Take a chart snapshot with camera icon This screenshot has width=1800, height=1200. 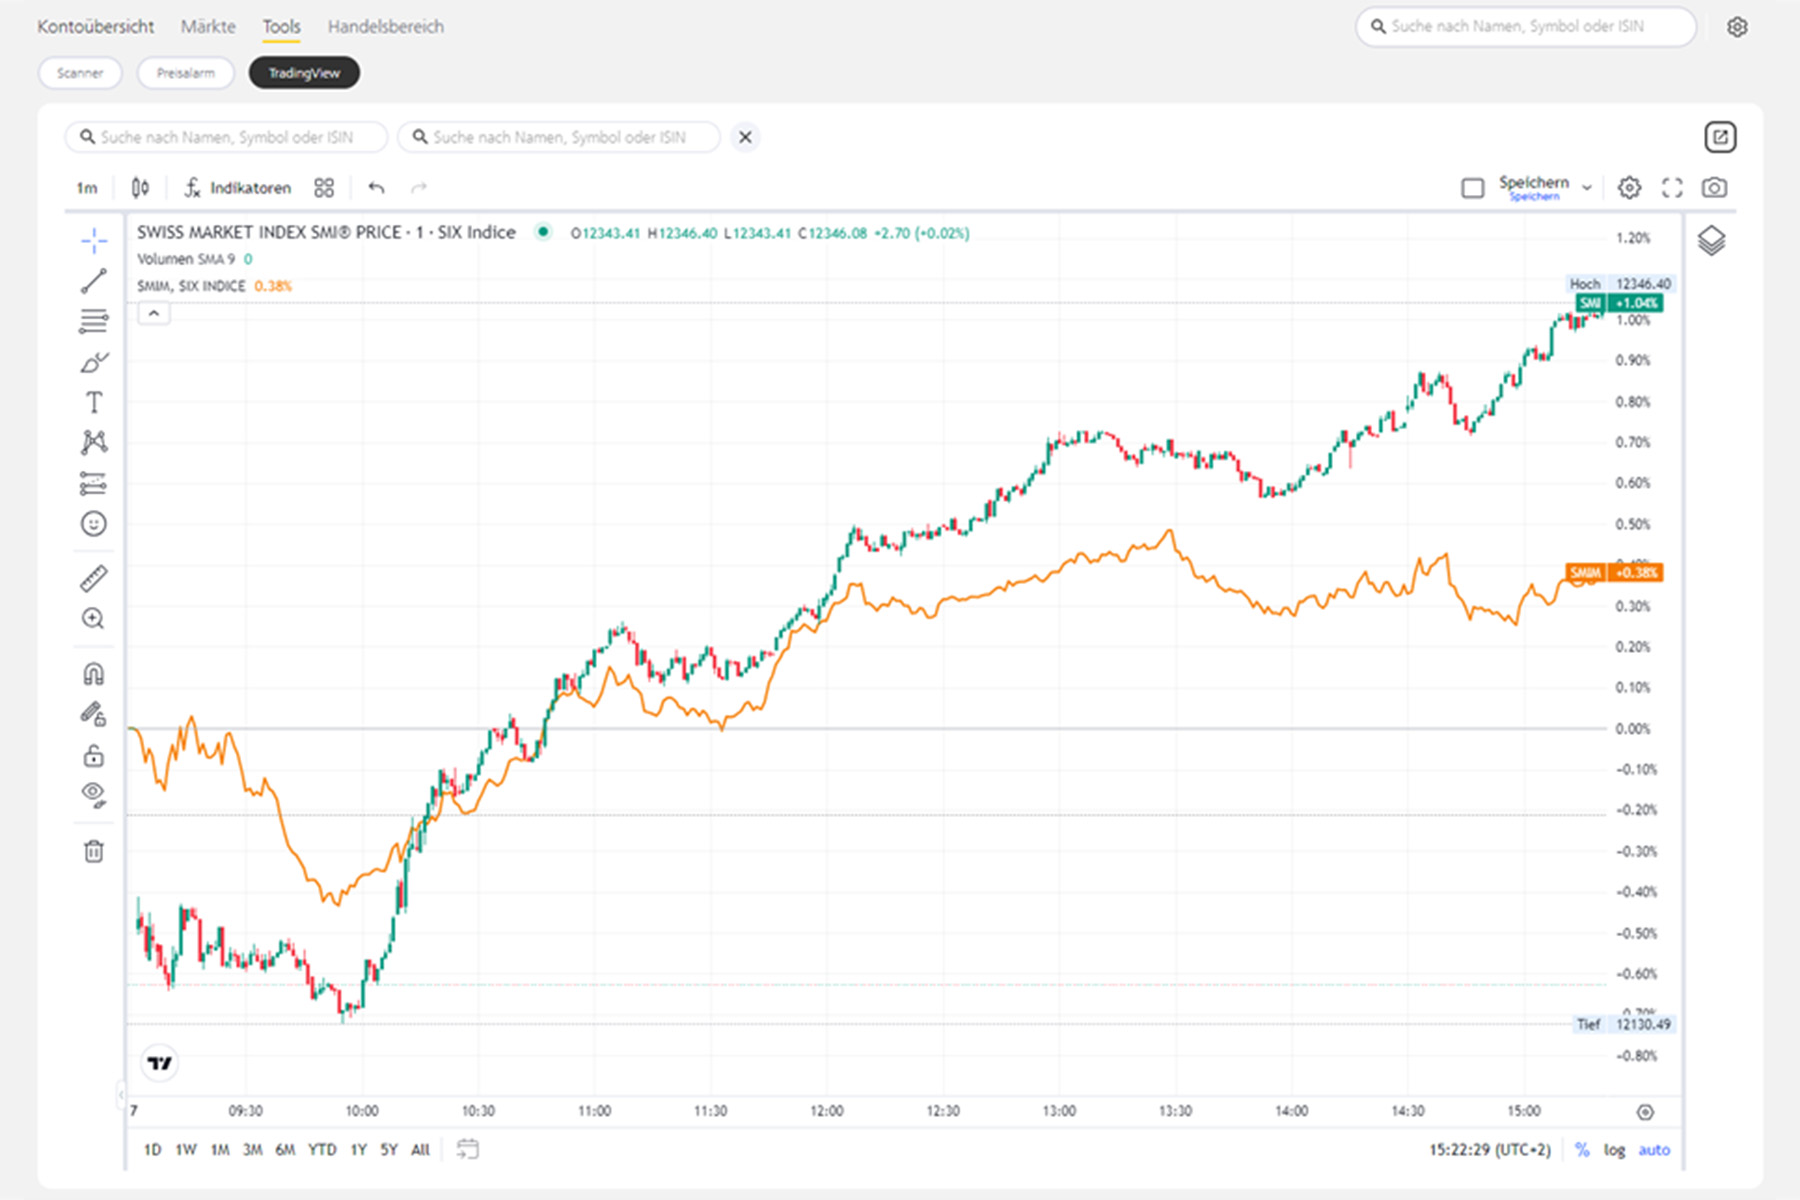coord(1714,188)
